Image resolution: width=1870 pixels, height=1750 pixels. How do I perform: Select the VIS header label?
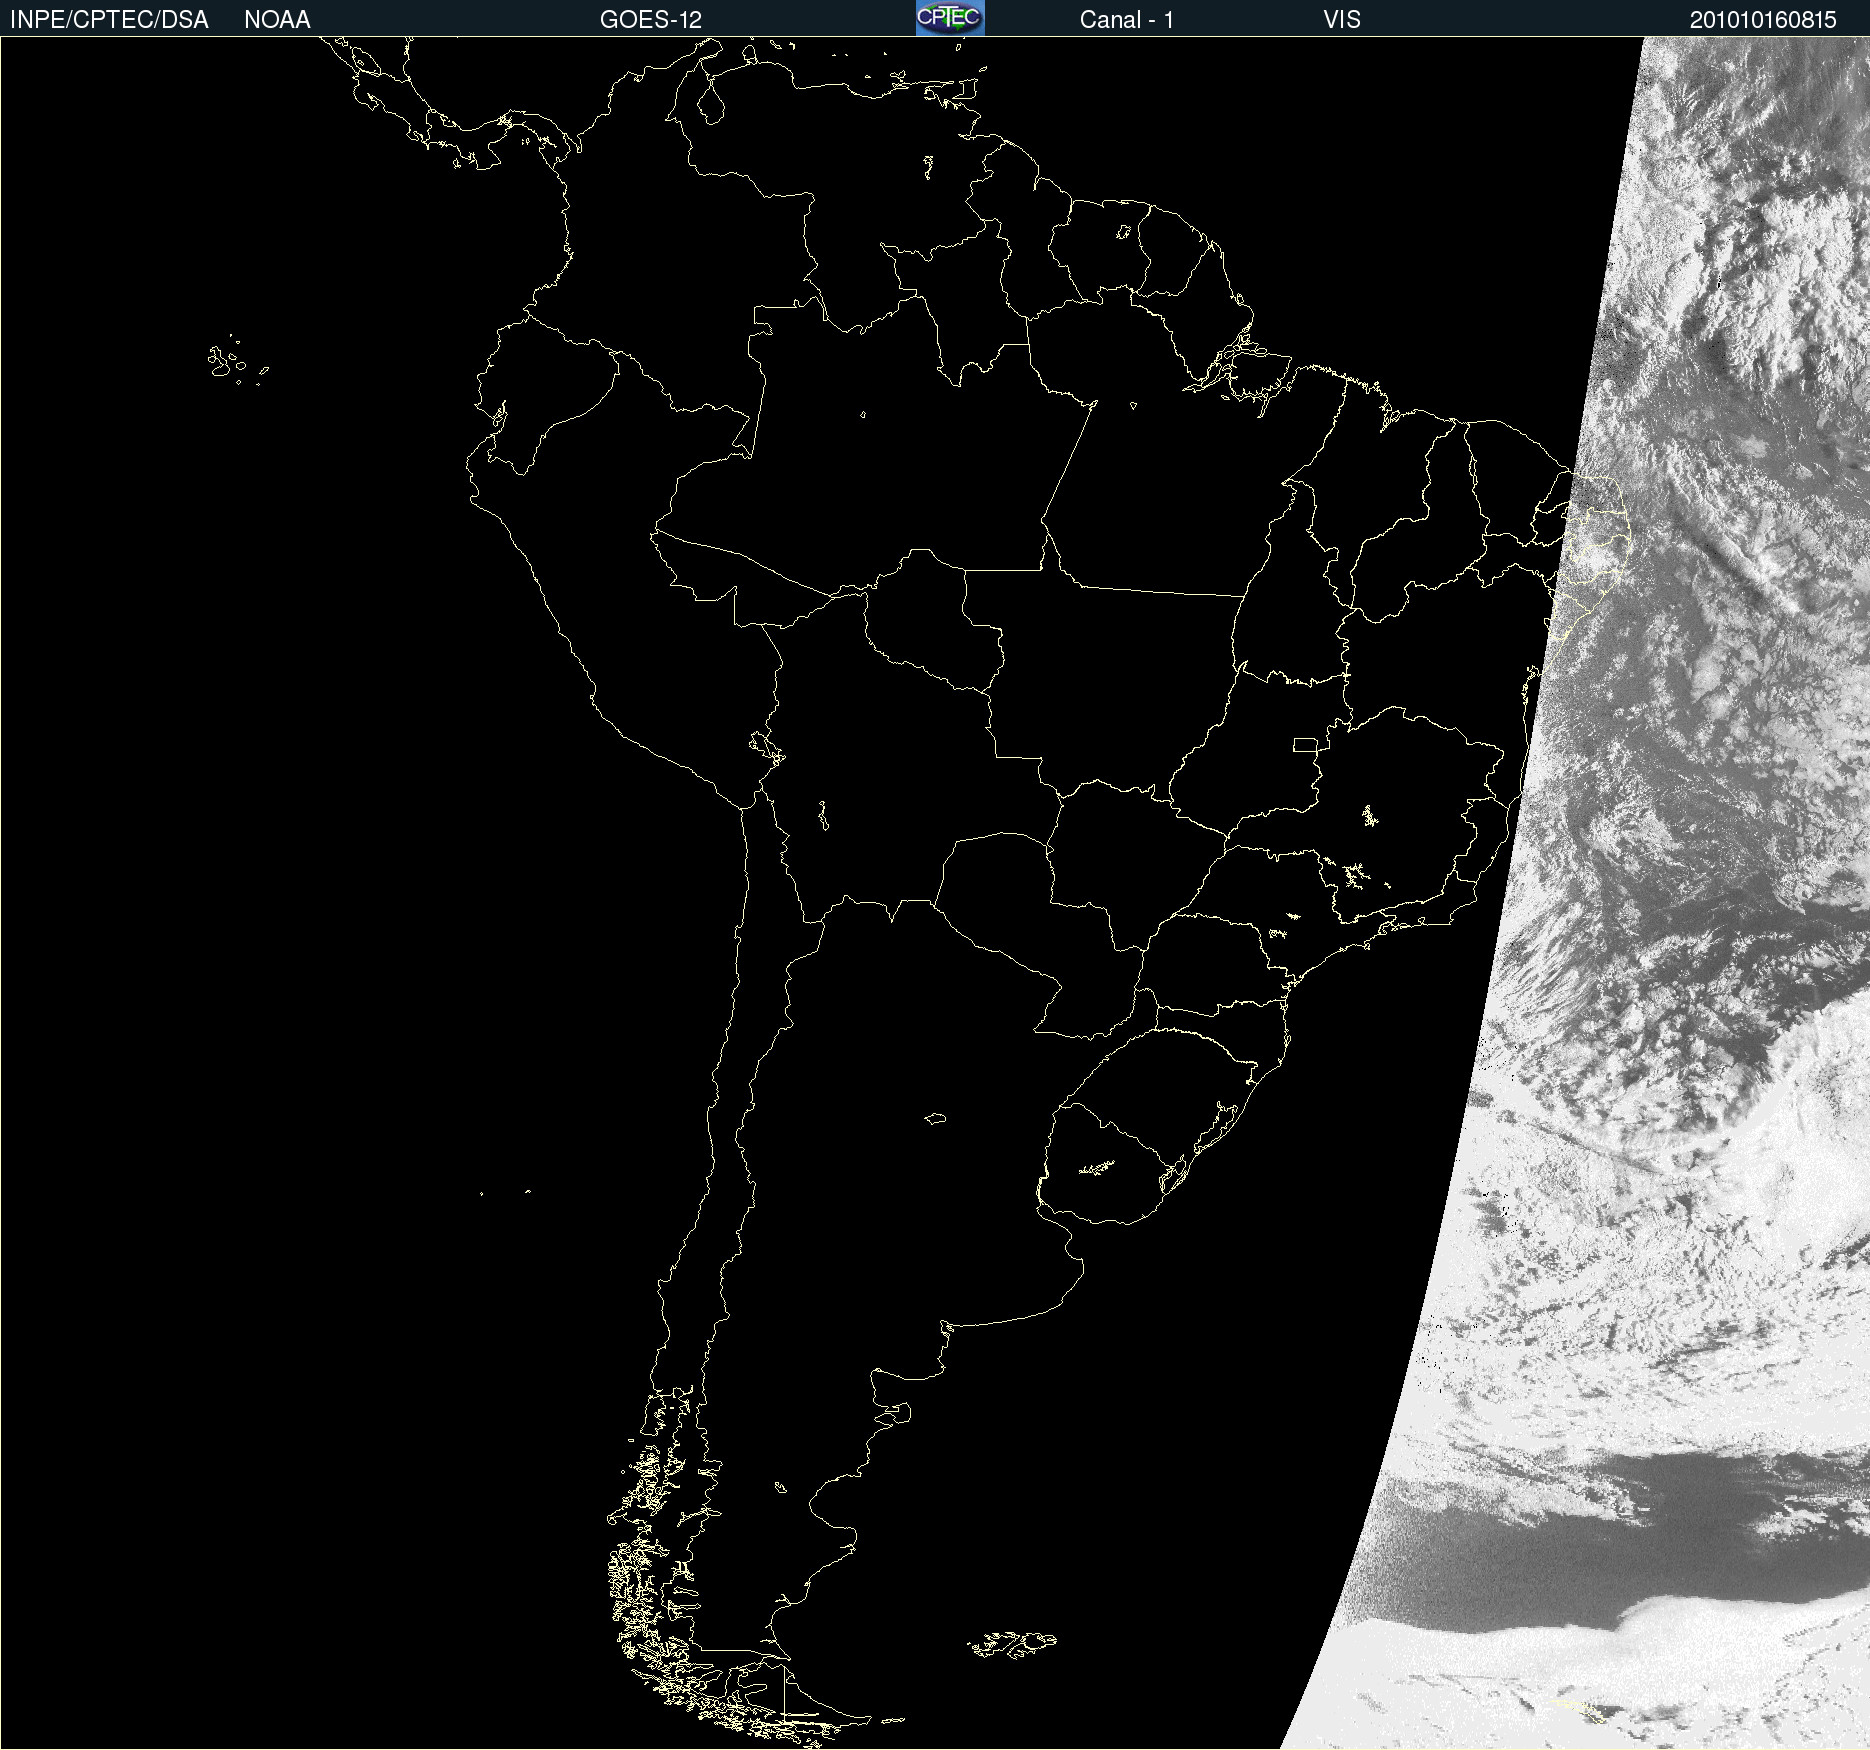(1342, 20)
